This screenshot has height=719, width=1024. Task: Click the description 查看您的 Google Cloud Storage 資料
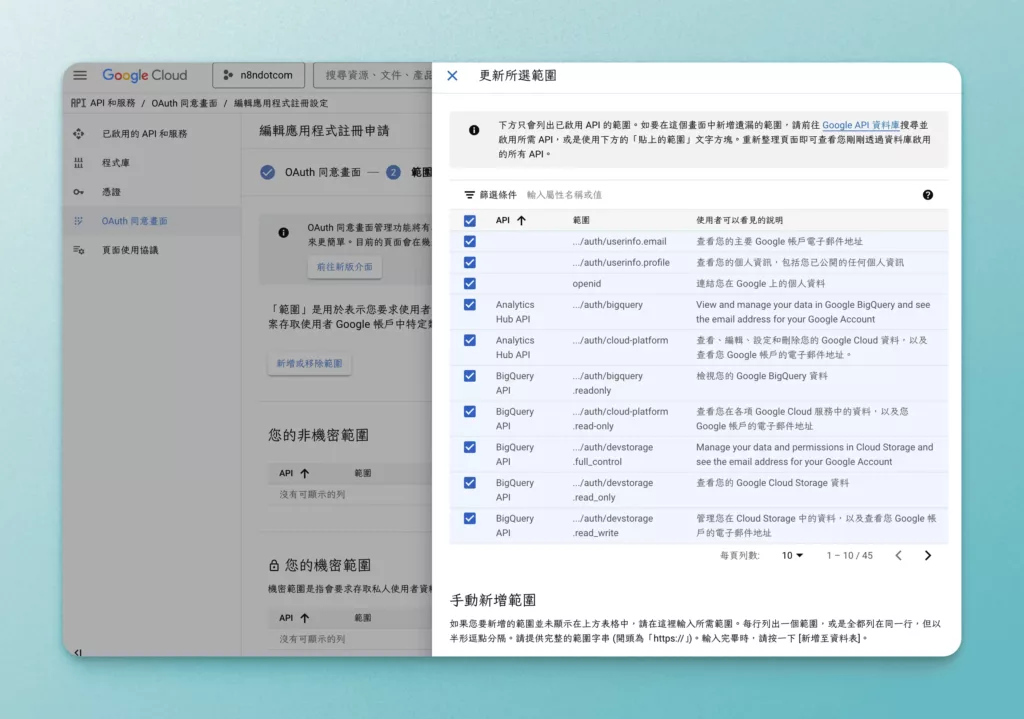tap(773, 483)
